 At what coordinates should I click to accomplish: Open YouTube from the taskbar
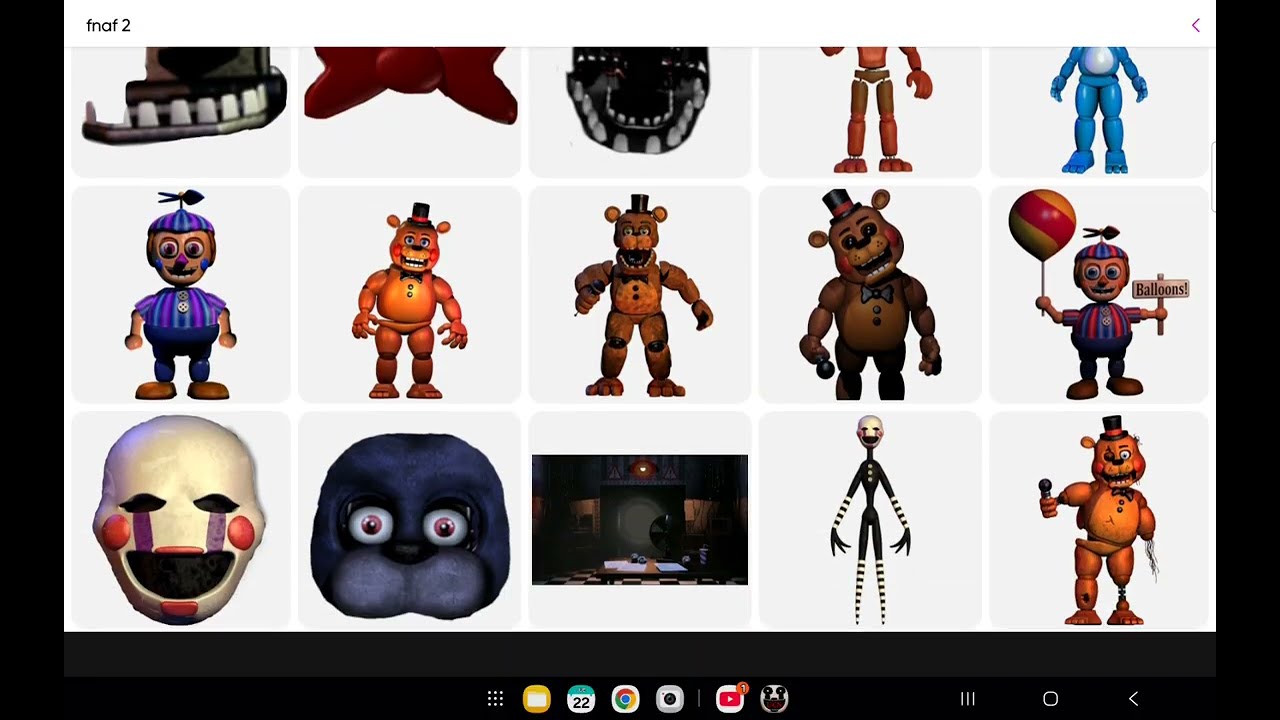coord(730,699)
